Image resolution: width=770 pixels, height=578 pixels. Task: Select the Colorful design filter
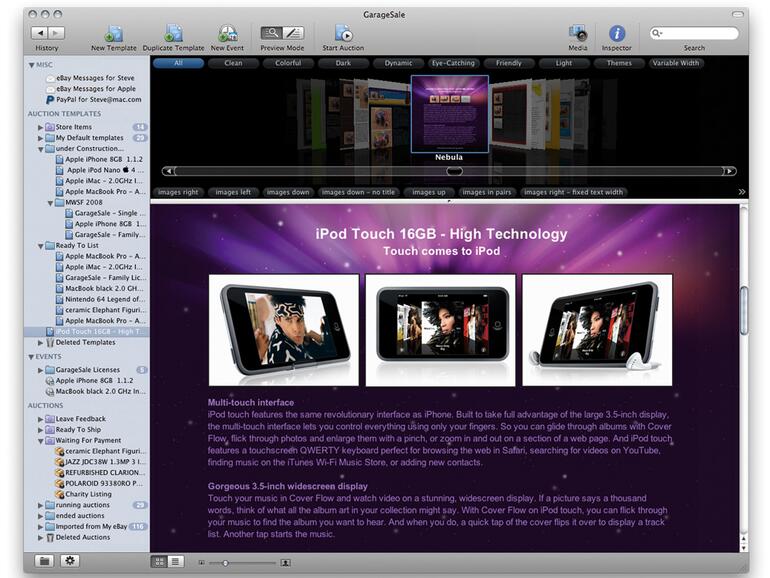coord(288,63)
